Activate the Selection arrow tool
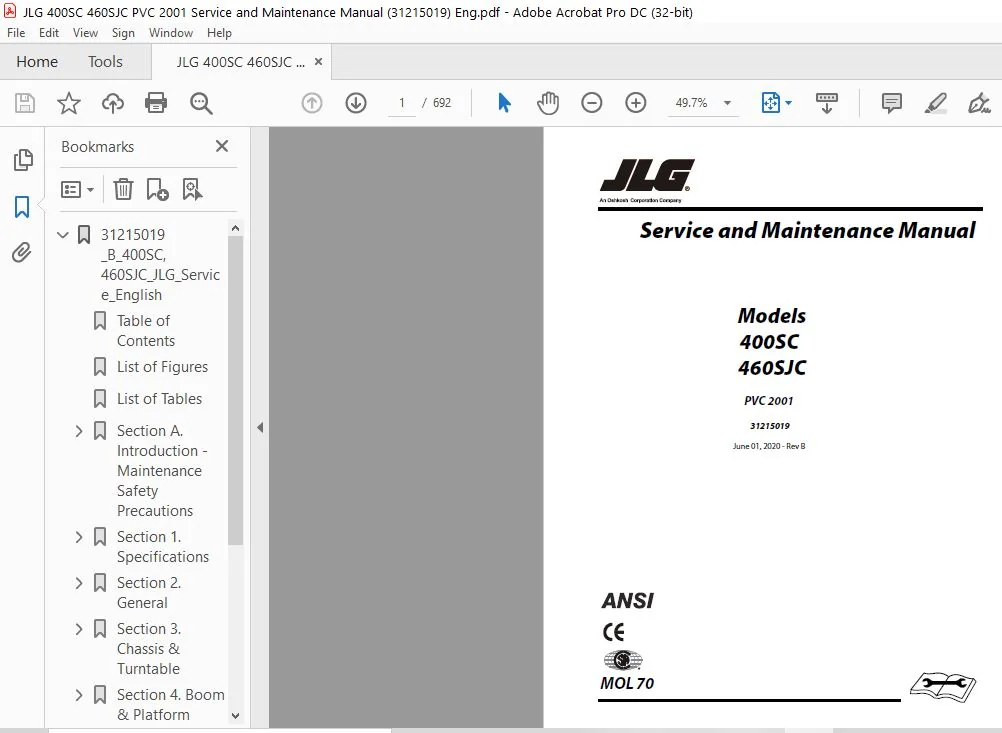The width and height of the screenshot is (1002, 733). coord(504,103)
